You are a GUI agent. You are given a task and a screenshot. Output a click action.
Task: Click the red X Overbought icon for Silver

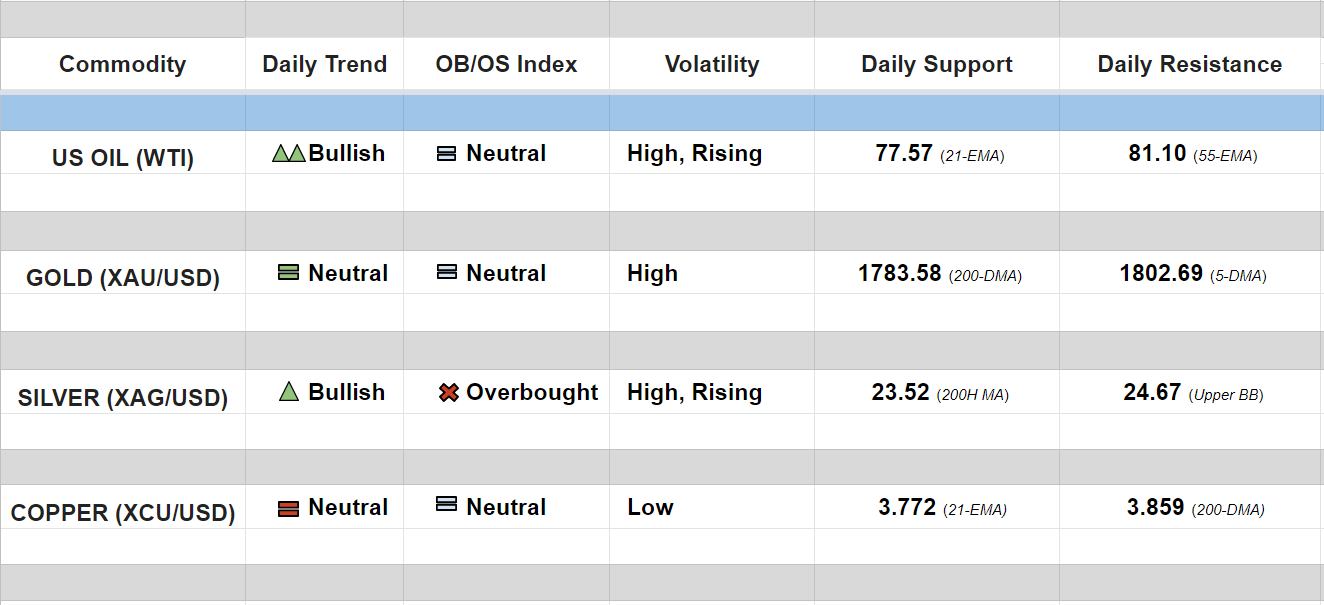[449, 393]
